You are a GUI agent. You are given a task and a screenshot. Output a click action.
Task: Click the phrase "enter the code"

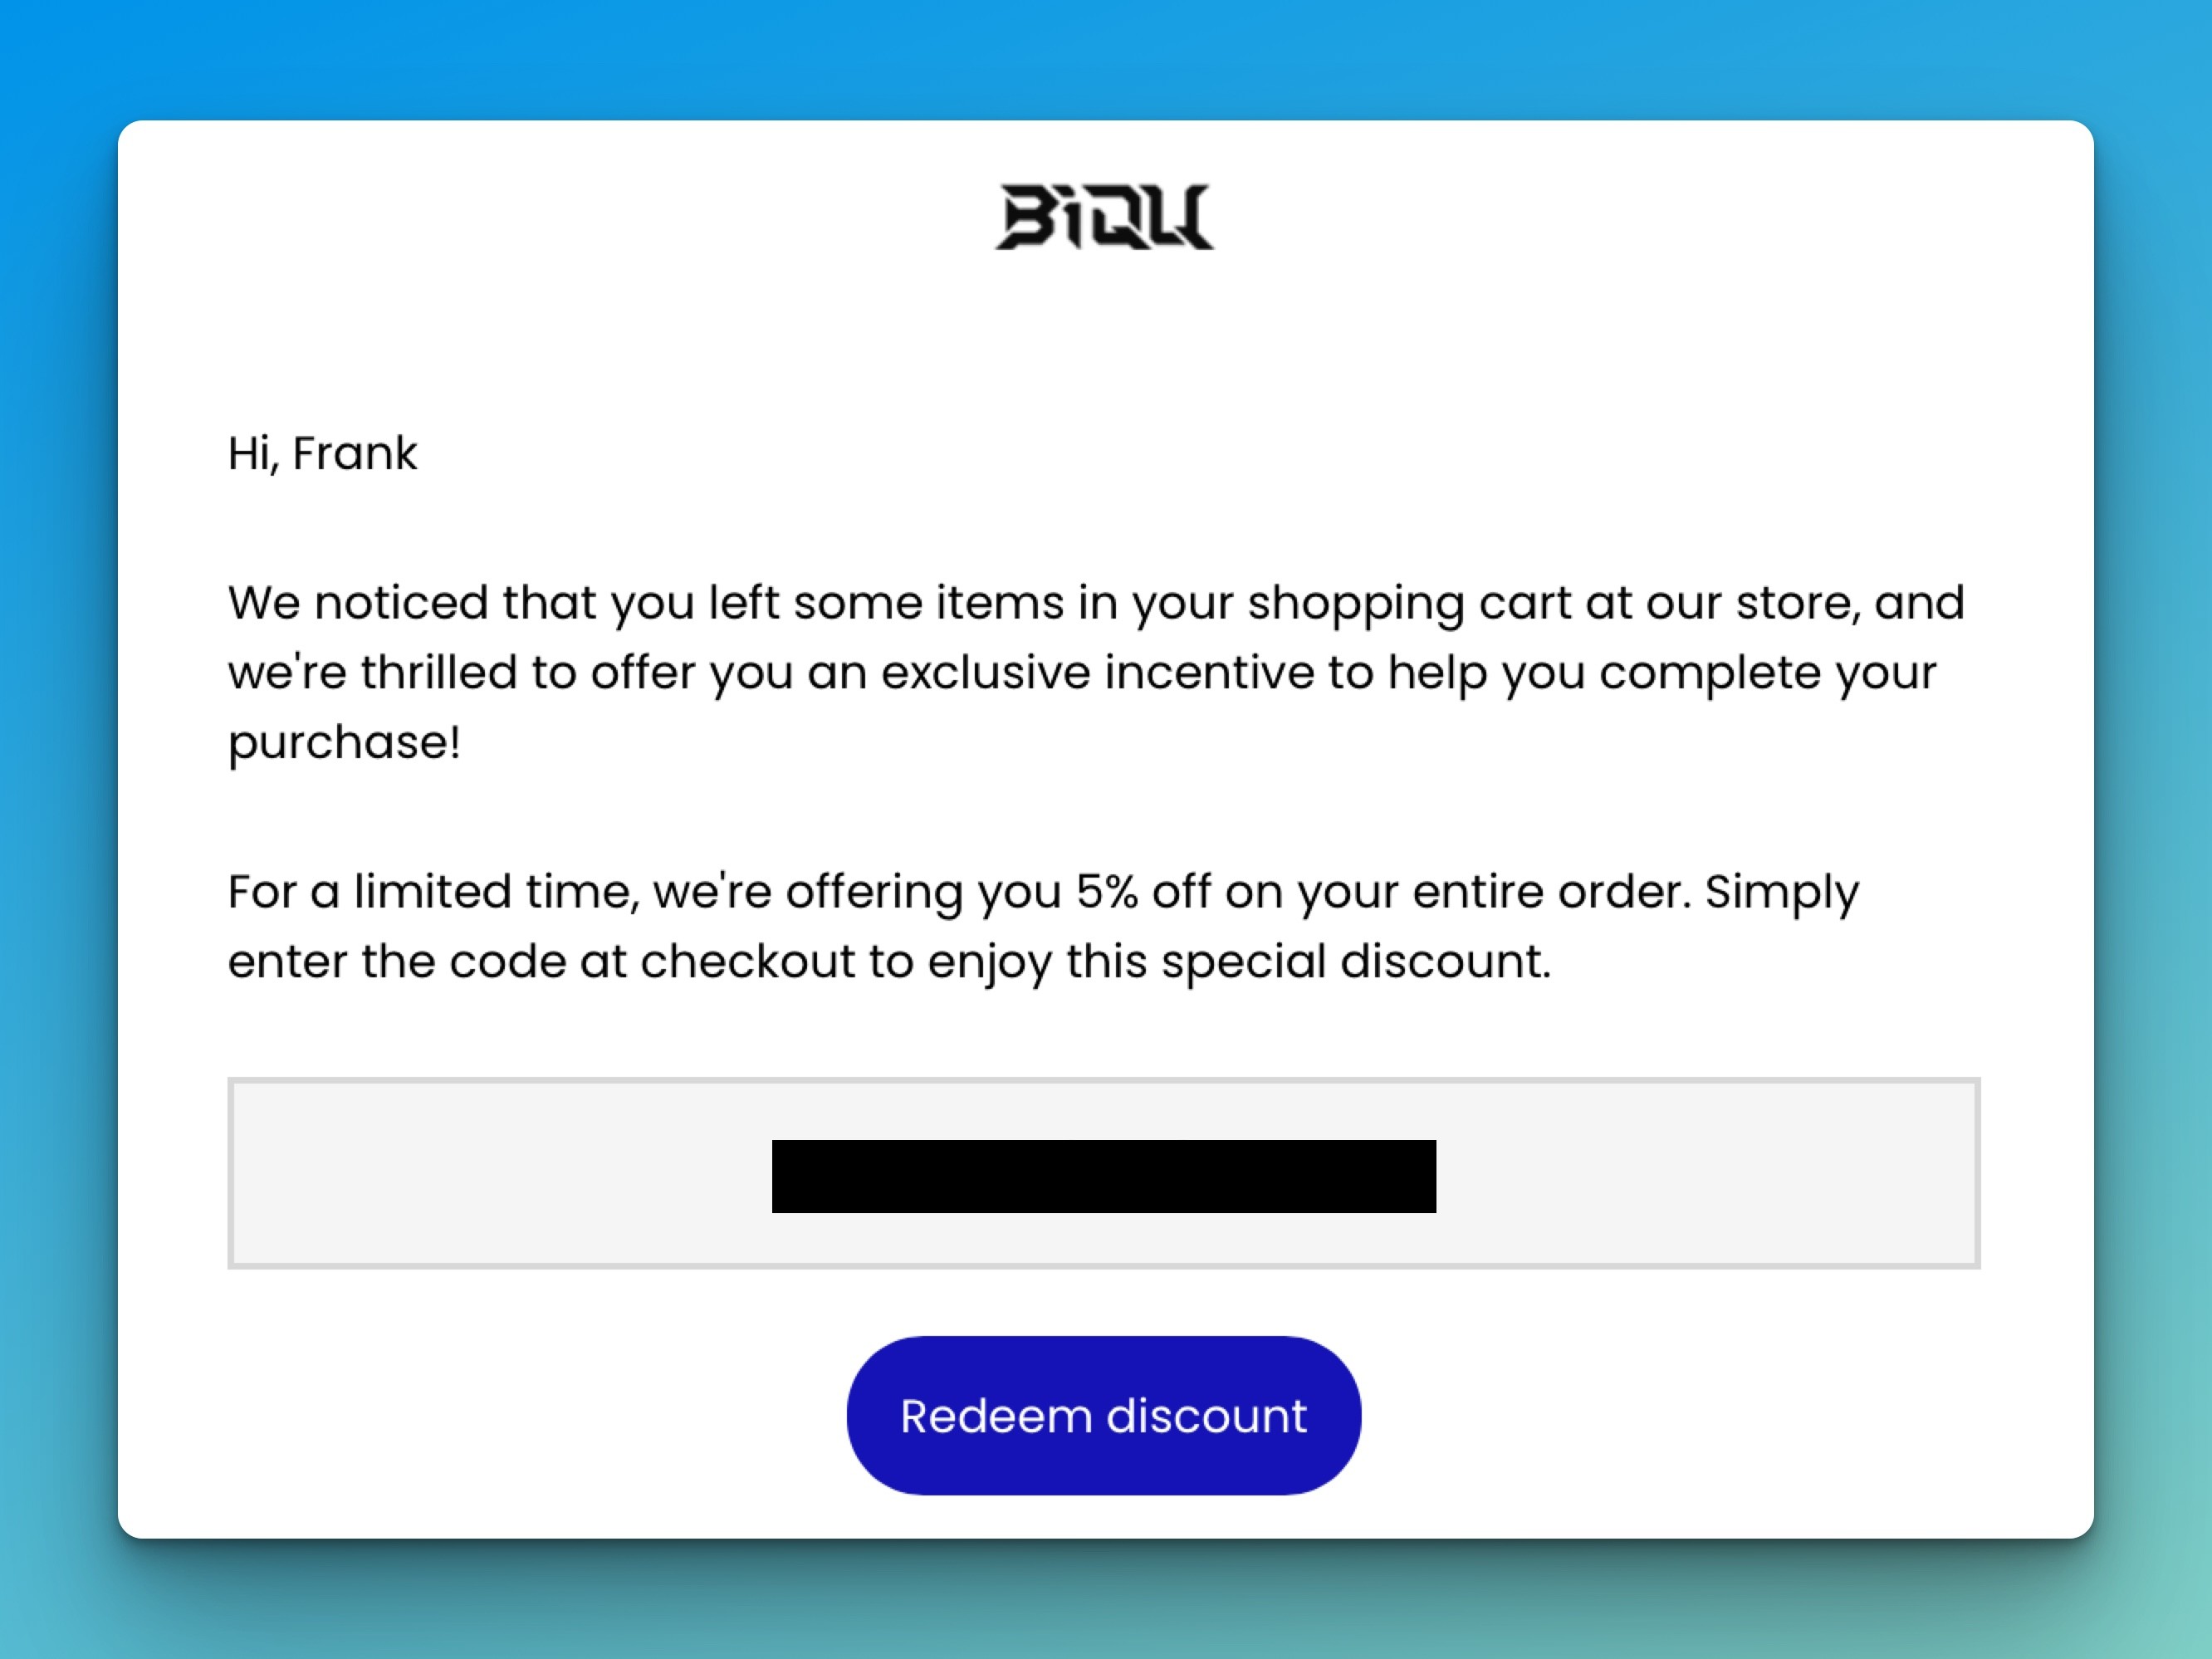coord(397,961)
